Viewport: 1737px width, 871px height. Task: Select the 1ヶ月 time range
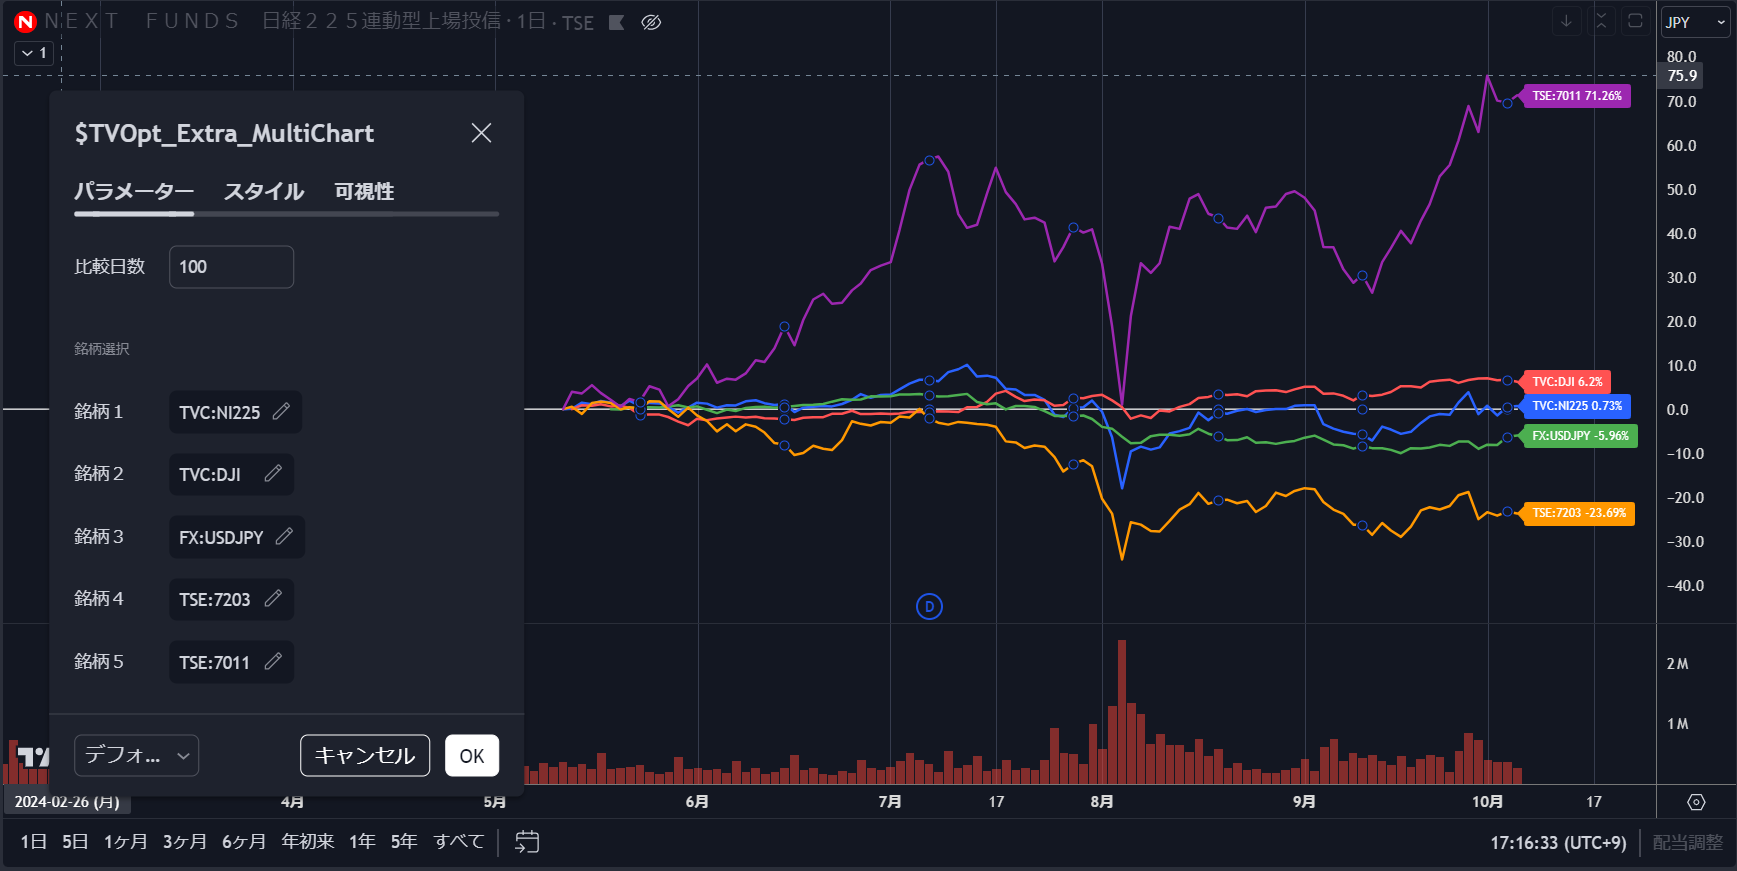point(125,842)
